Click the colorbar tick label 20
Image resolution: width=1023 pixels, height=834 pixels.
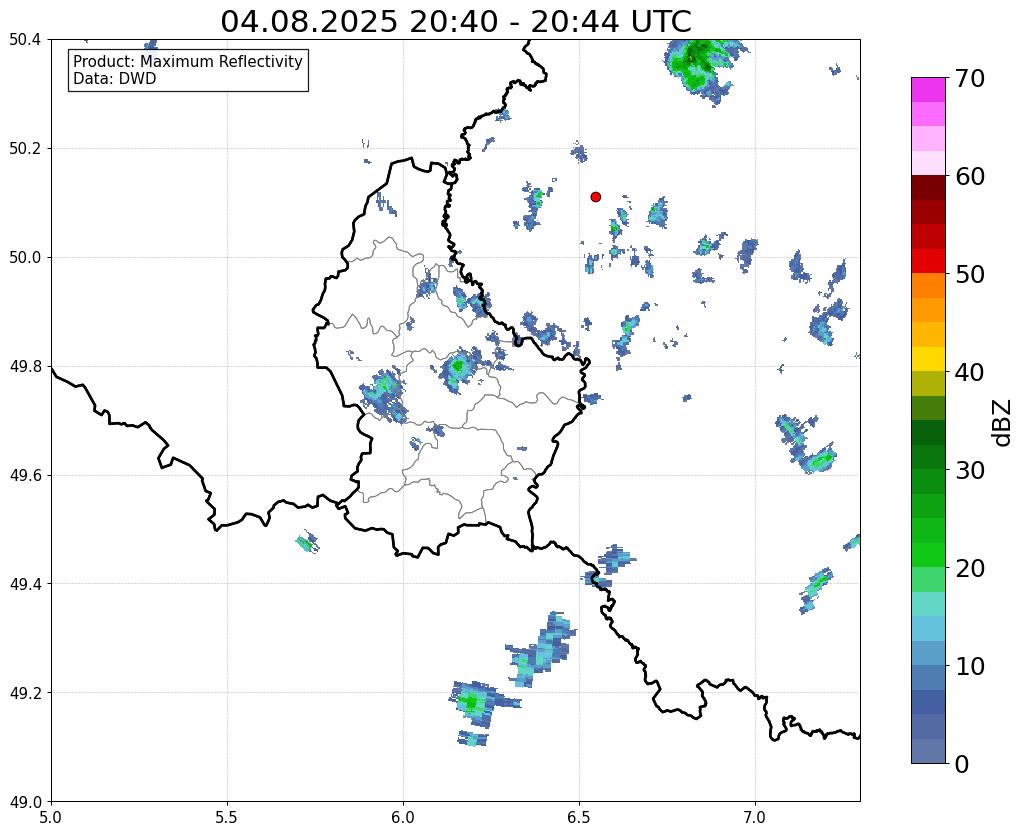[970, 568]
